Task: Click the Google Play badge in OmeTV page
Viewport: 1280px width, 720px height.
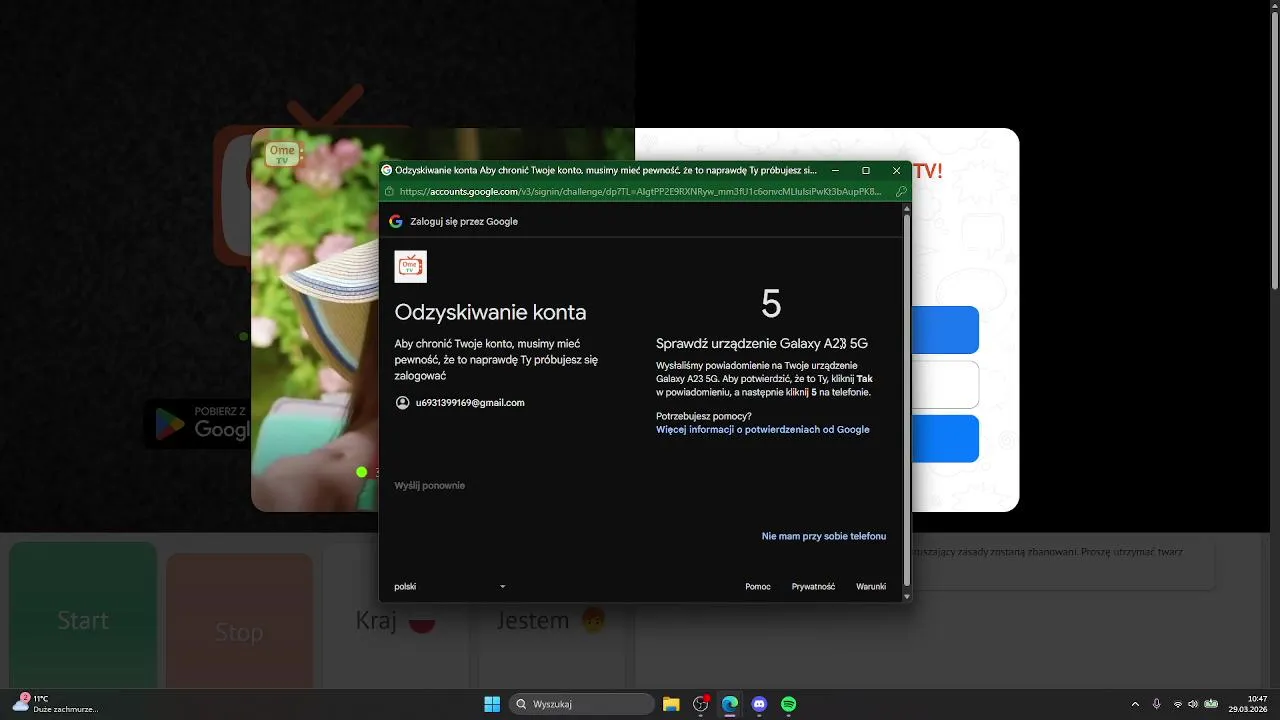Action: pos(198,424)
